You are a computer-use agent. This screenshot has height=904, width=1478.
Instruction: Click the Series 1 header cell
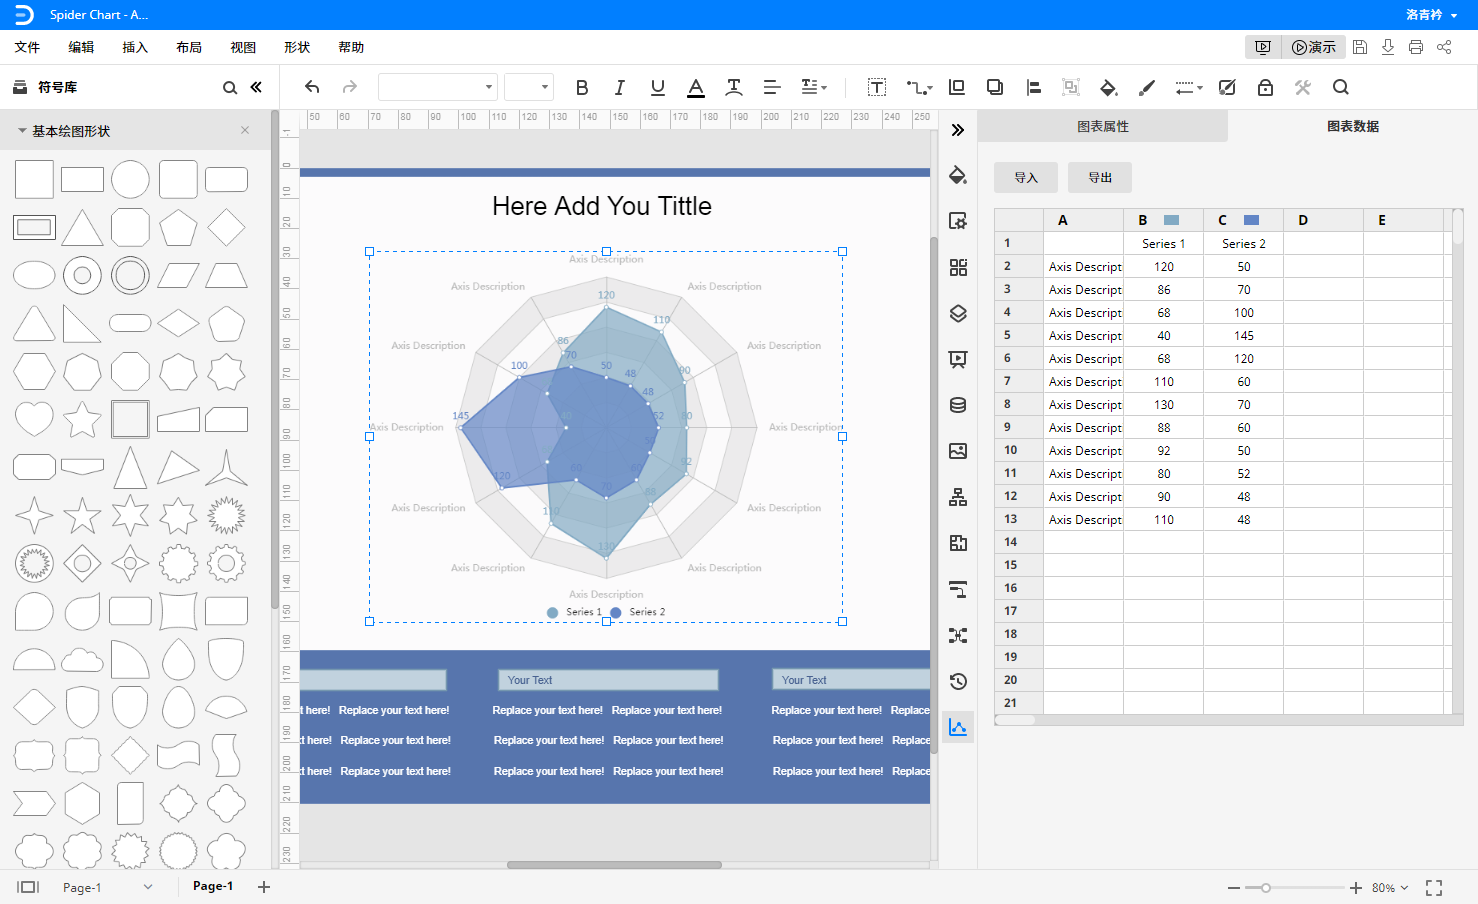(x=1163, y=243)
